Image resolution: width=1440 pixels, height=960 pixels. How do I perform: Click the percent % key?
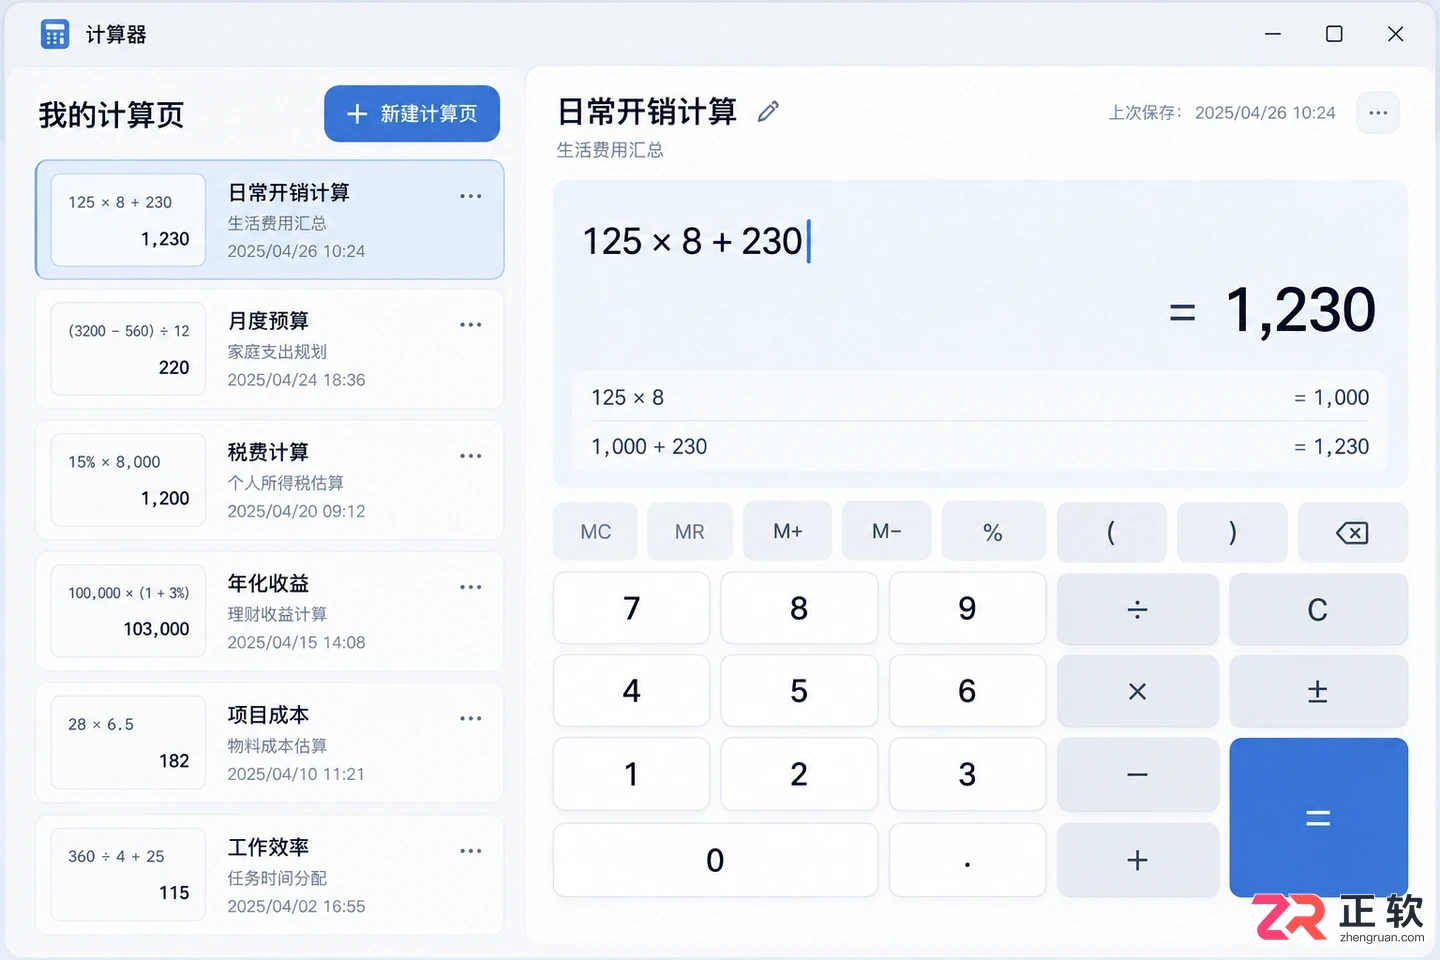point(993,532)
